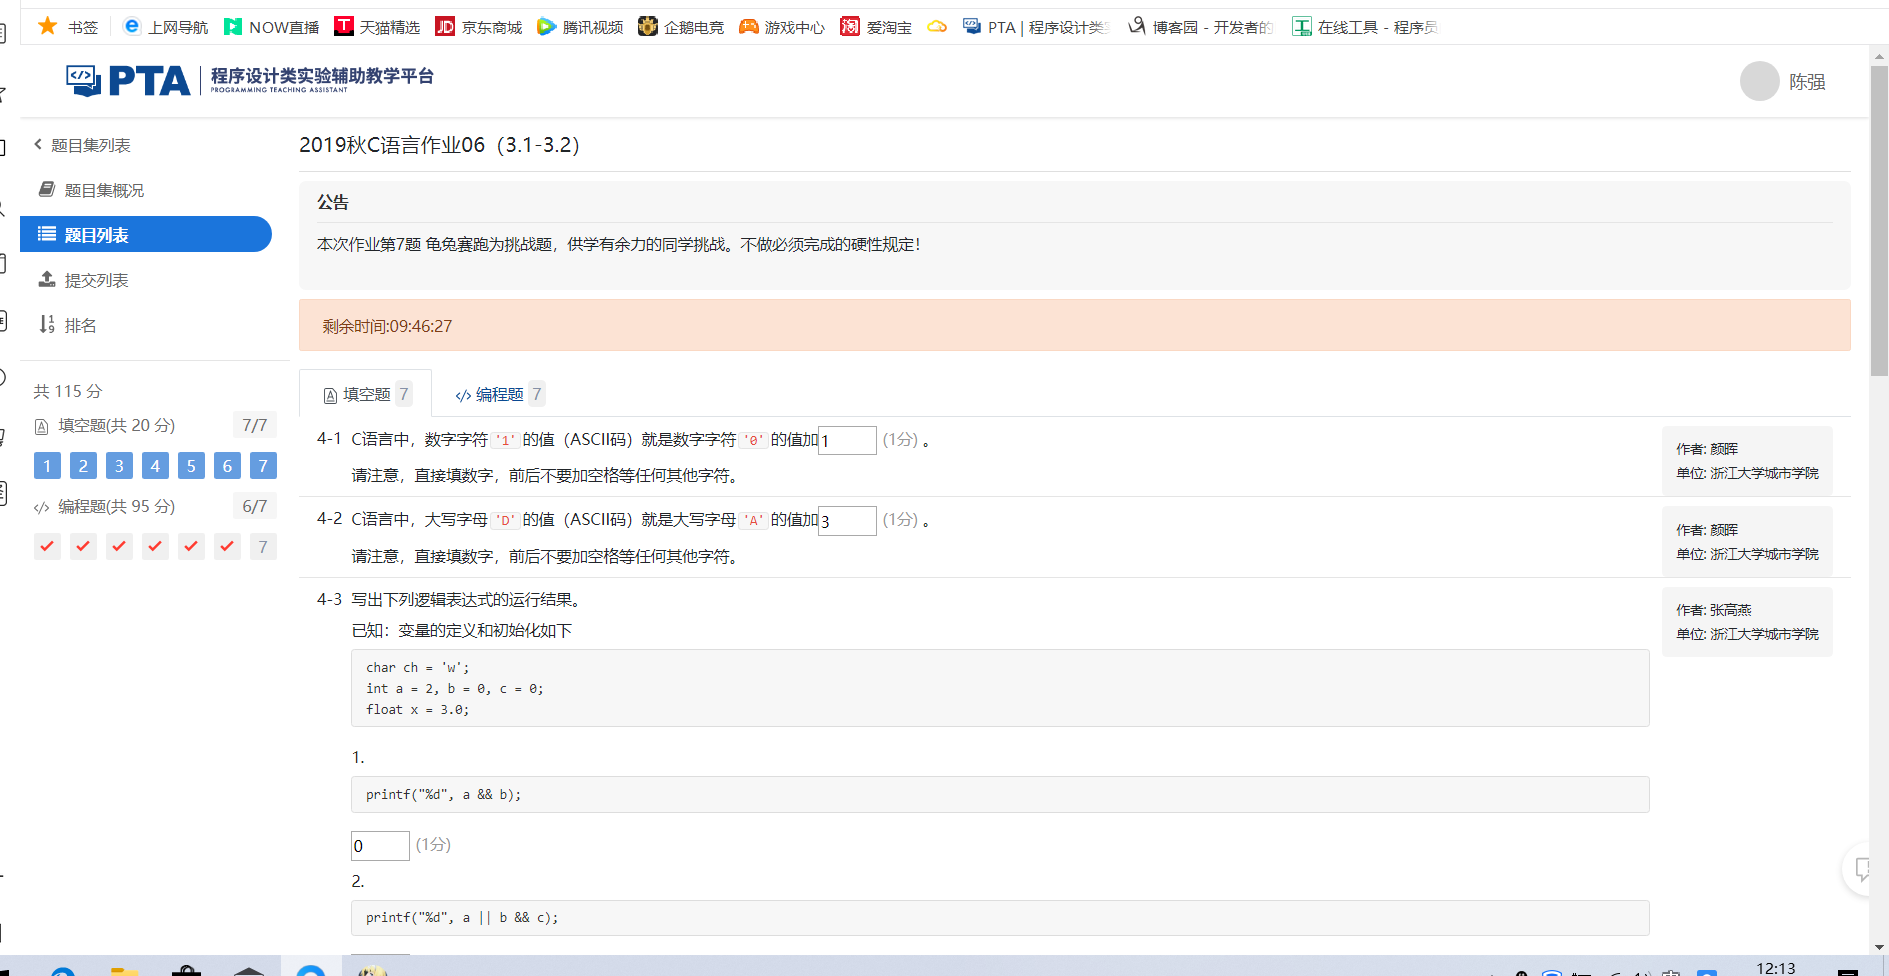Open the 企鹅电竞 bookmark icon
The height and width of the screenshot is (976, 1889).
coord(648,26)
